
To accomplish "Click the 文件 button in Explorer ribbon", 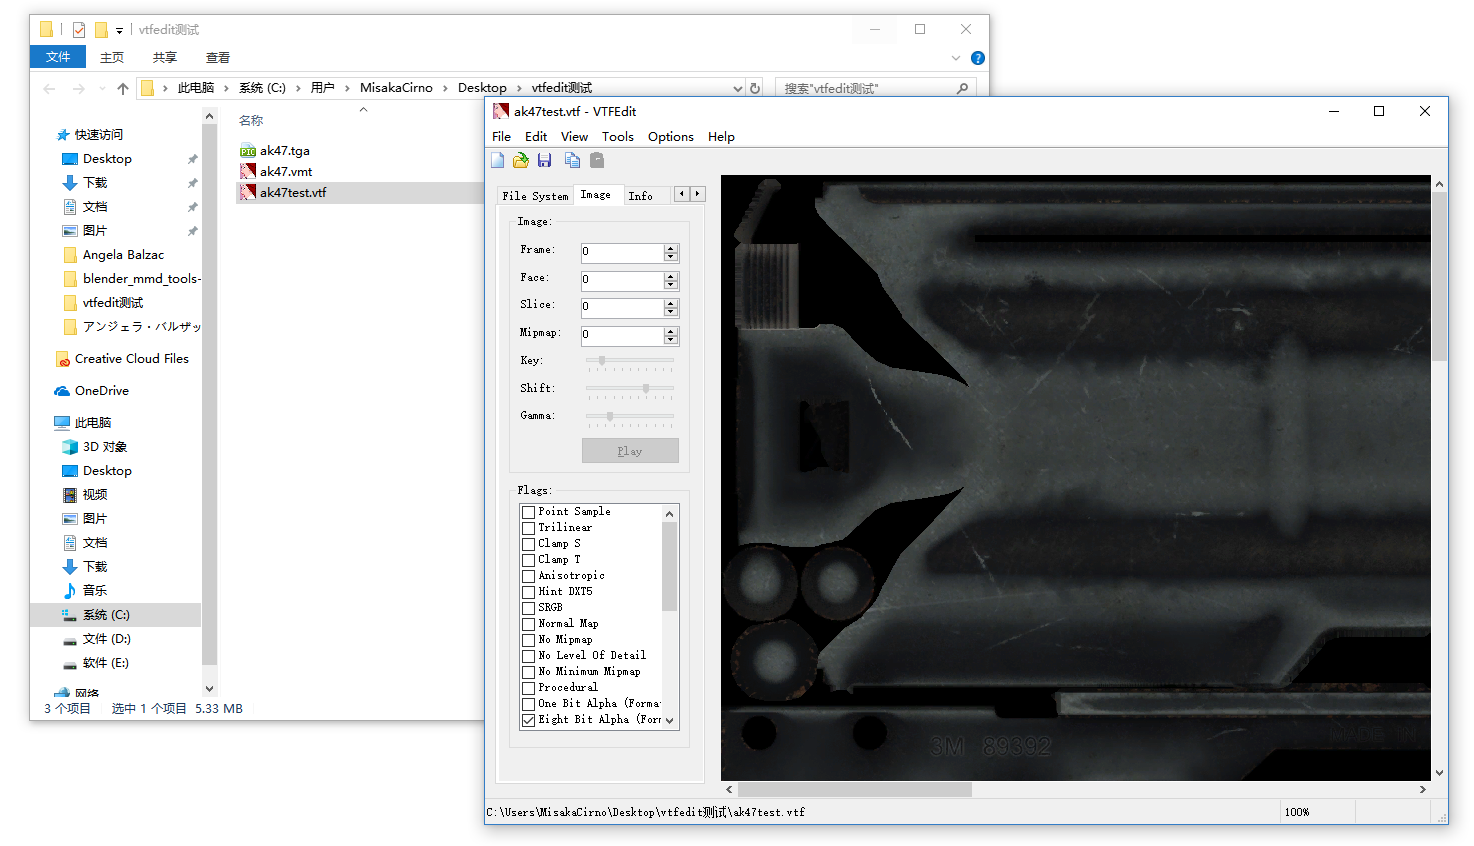I will pos(58,57).
